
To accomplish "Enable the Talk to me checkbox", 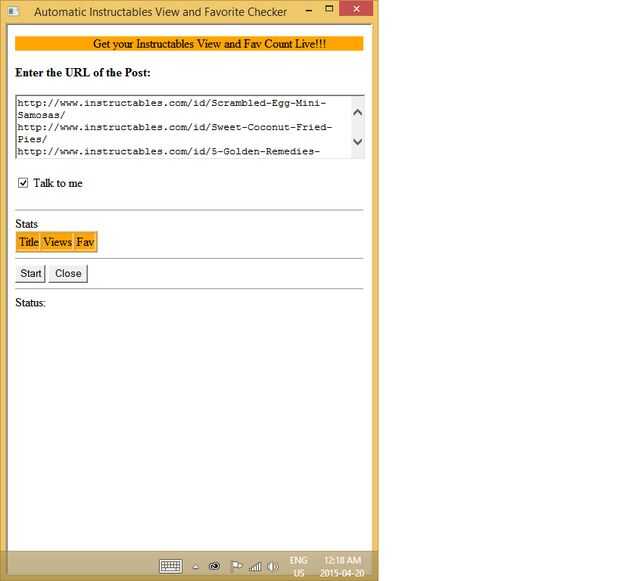I will coord(23,183).
